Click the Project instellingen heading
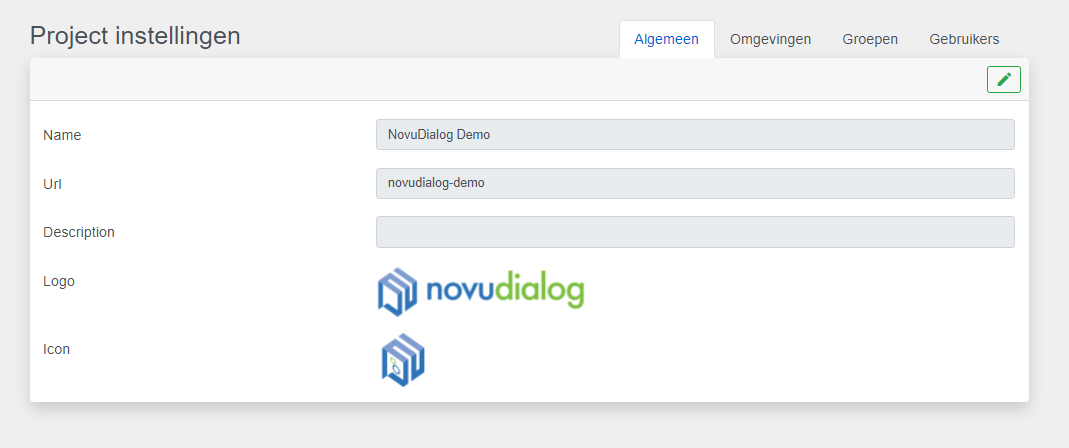This screenshot has width=1069, height=448. [x=135, y=35]
